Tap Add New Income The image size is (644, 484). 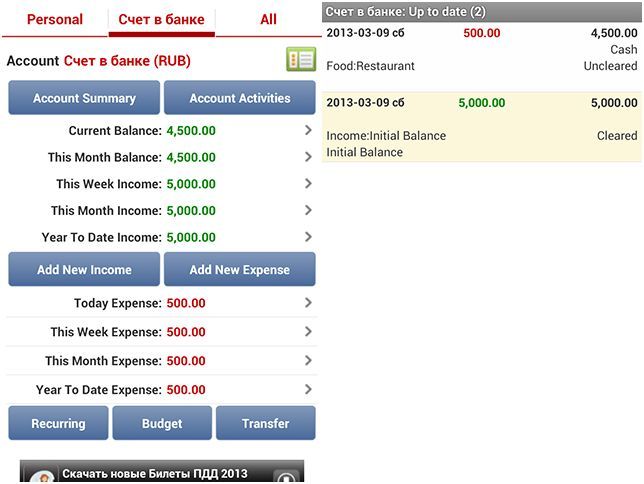[84, 270]
